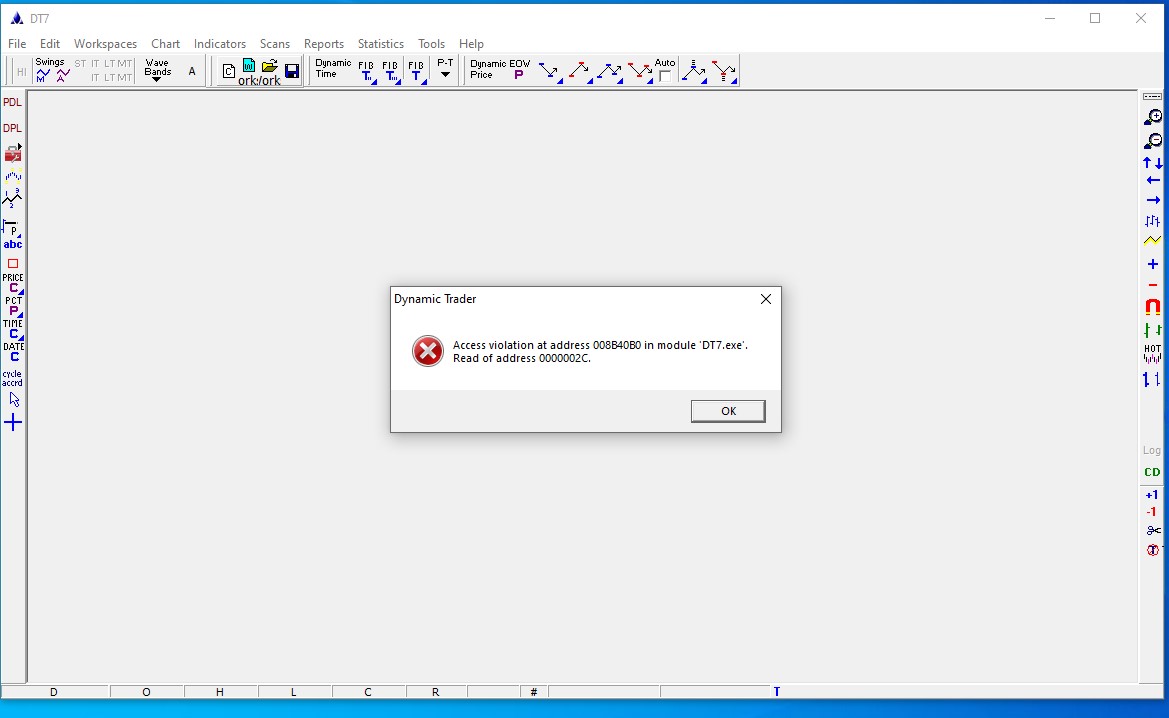Click the D field in status bar
1169x718 pixels.
click(54, 692)
